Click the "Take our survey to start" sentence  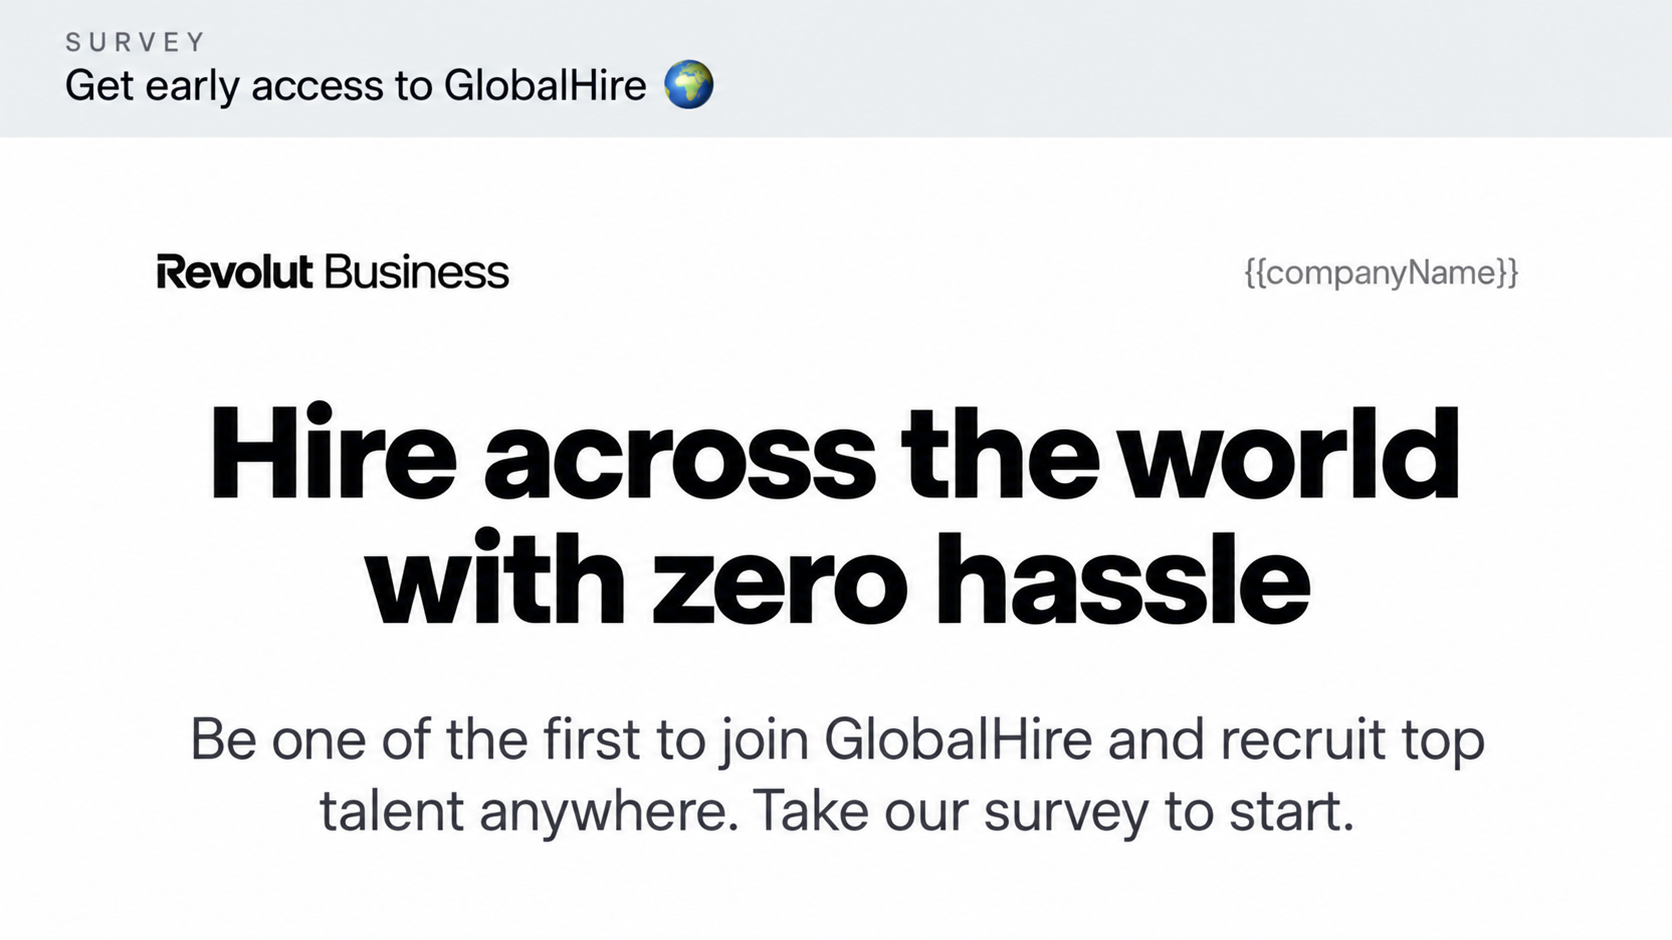1053,811
